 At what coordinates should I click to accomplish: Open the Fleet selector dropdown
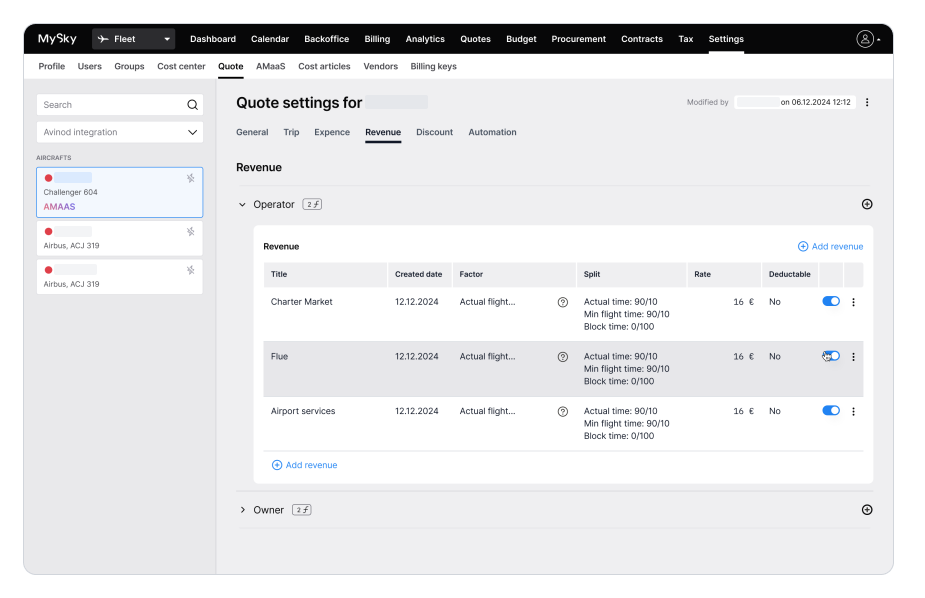(134, 39)
